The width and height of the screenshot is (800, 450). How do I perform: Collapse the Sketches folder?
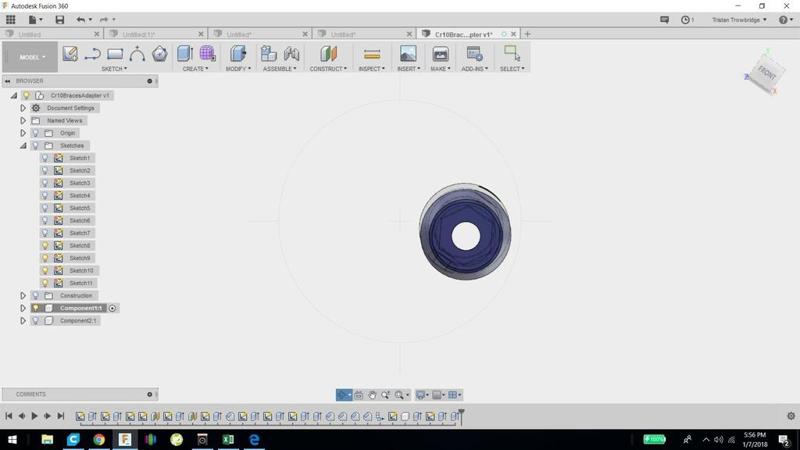point(23,146)
